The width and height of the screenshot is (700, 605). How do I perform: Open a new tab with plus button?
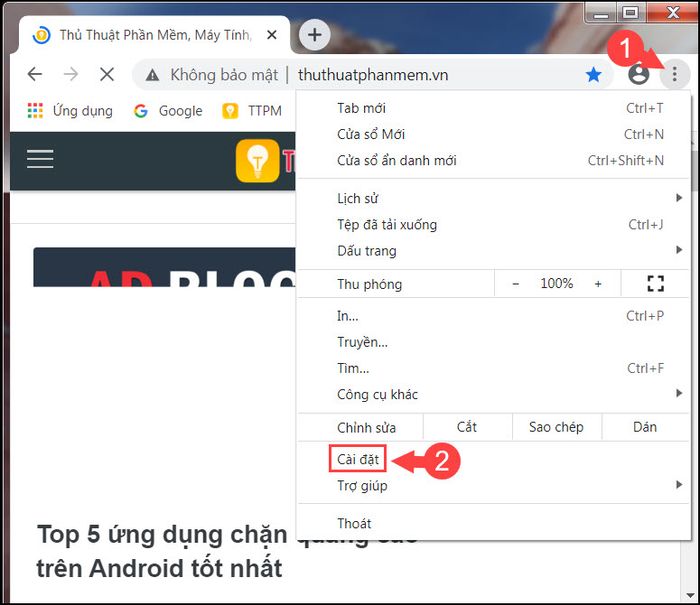[315, 34]
